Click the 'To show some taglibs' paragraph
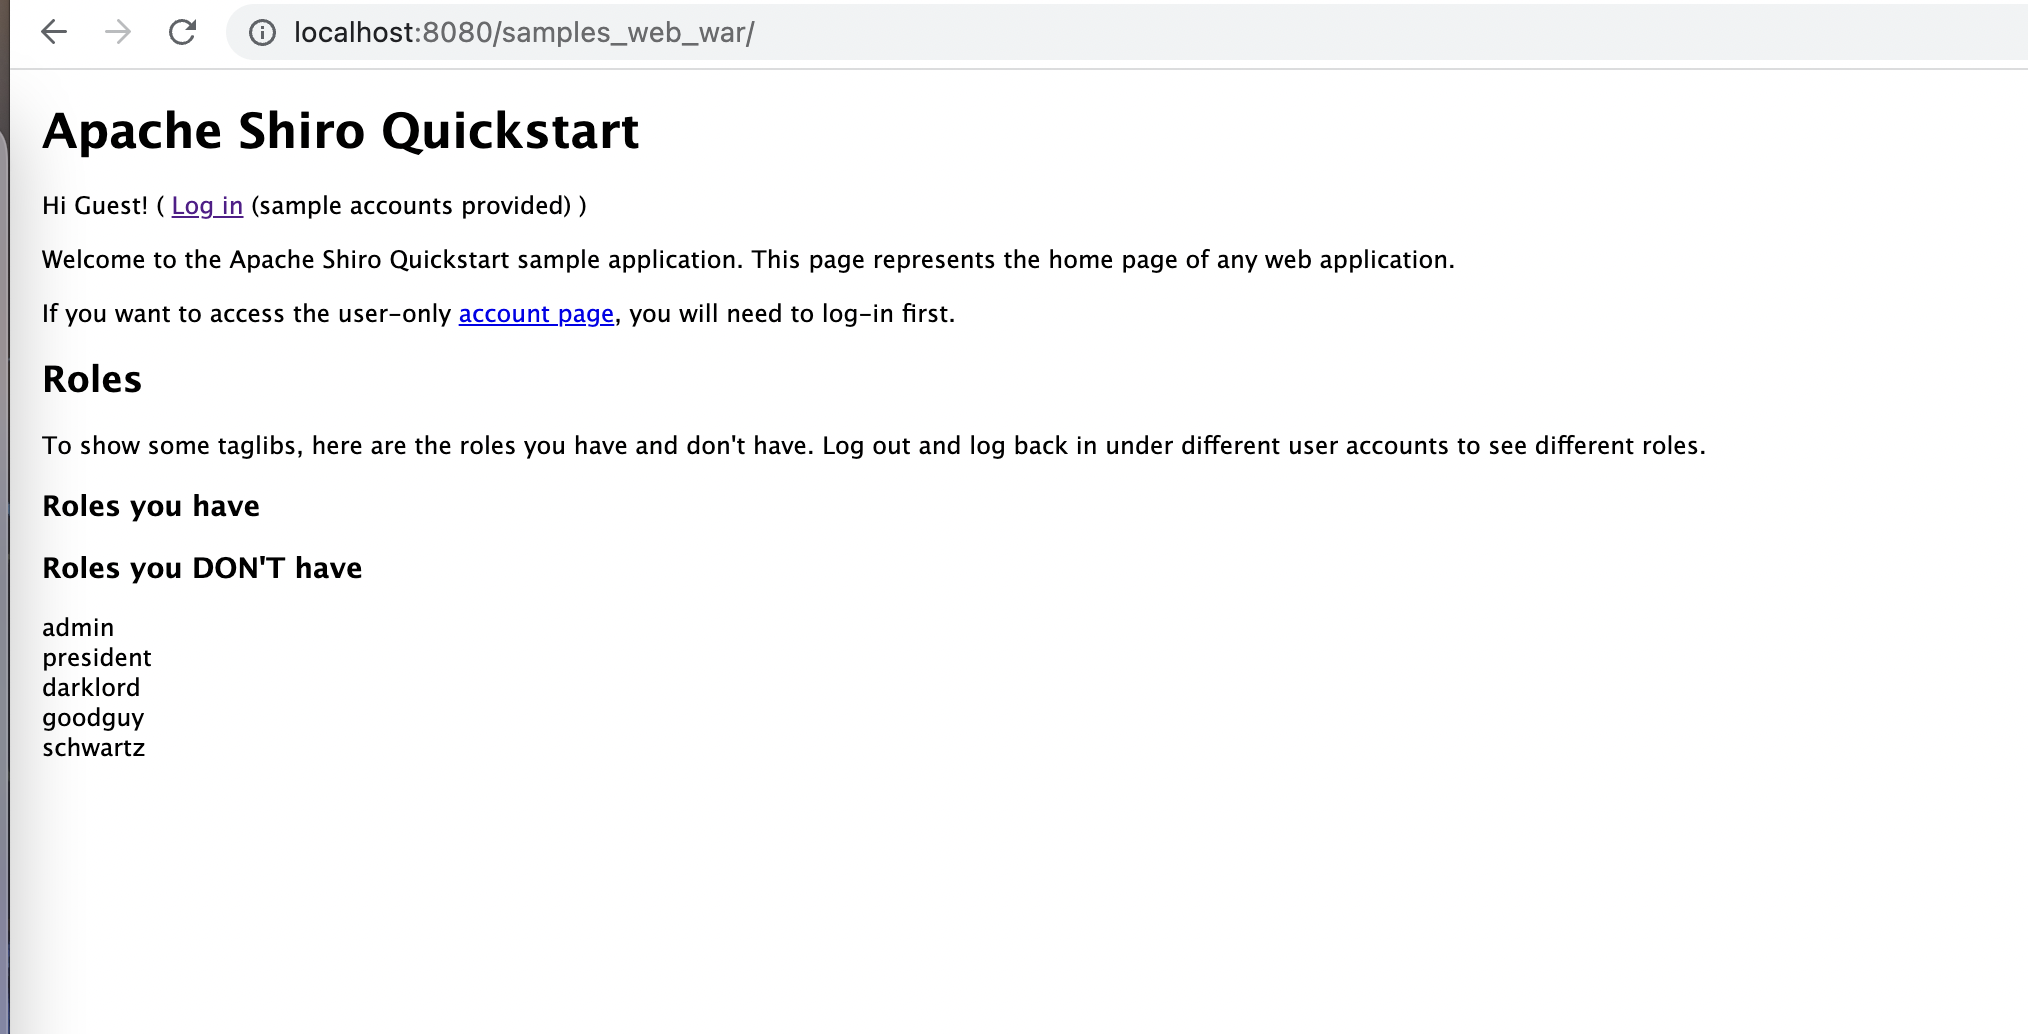The width and height of the screenshot is (2028, 1034). pyautogui.click(x=873, y=446)
